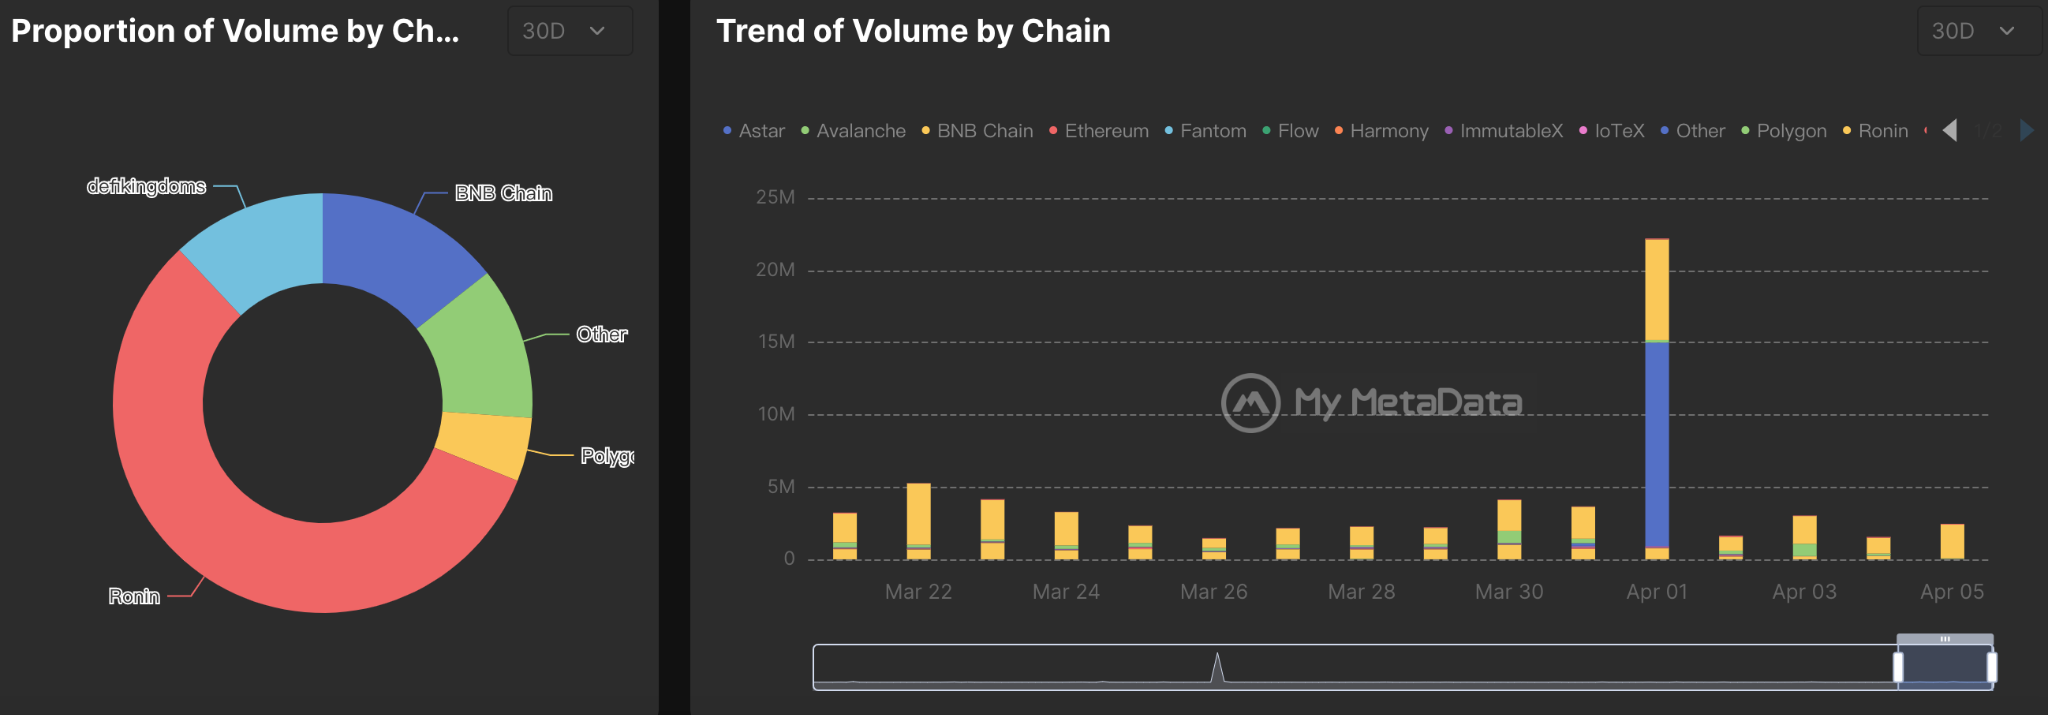Click the spike in the timeline overview
This screenshot has height=715, width=2048.
click(x=1217, y=668)
